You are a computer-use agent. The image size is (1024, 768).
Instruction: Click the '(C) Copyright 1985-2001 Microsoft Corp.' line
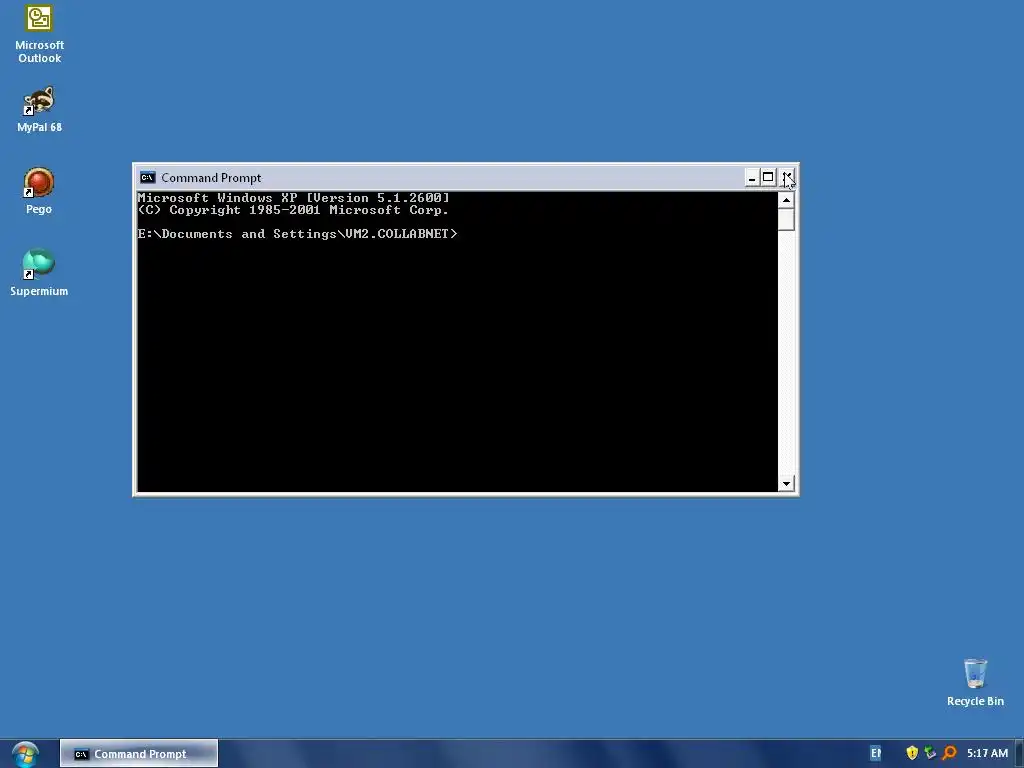(293, 210)
